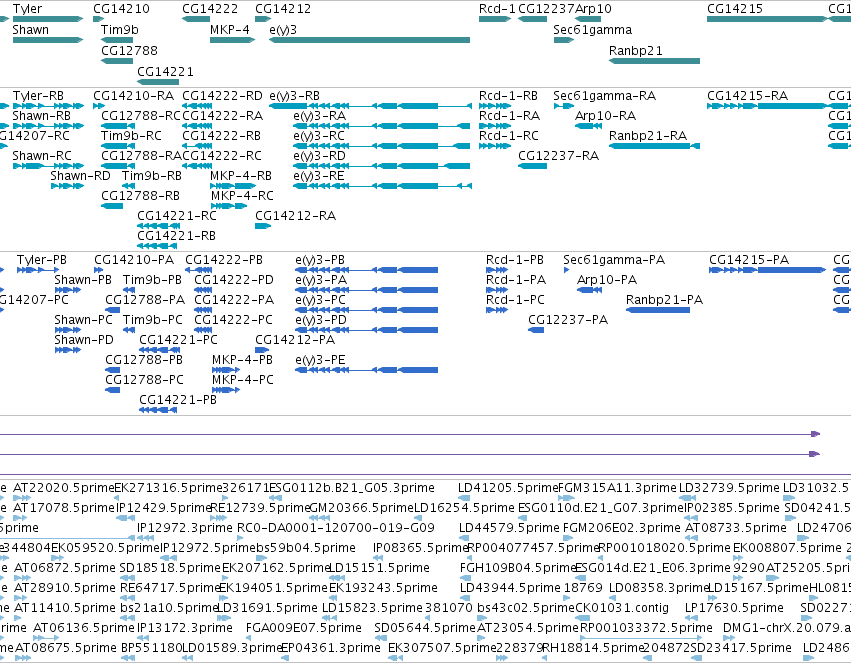
Task: Select the Tyler-PB protein label
Action: pyautogui.click(x=42, y=260)
